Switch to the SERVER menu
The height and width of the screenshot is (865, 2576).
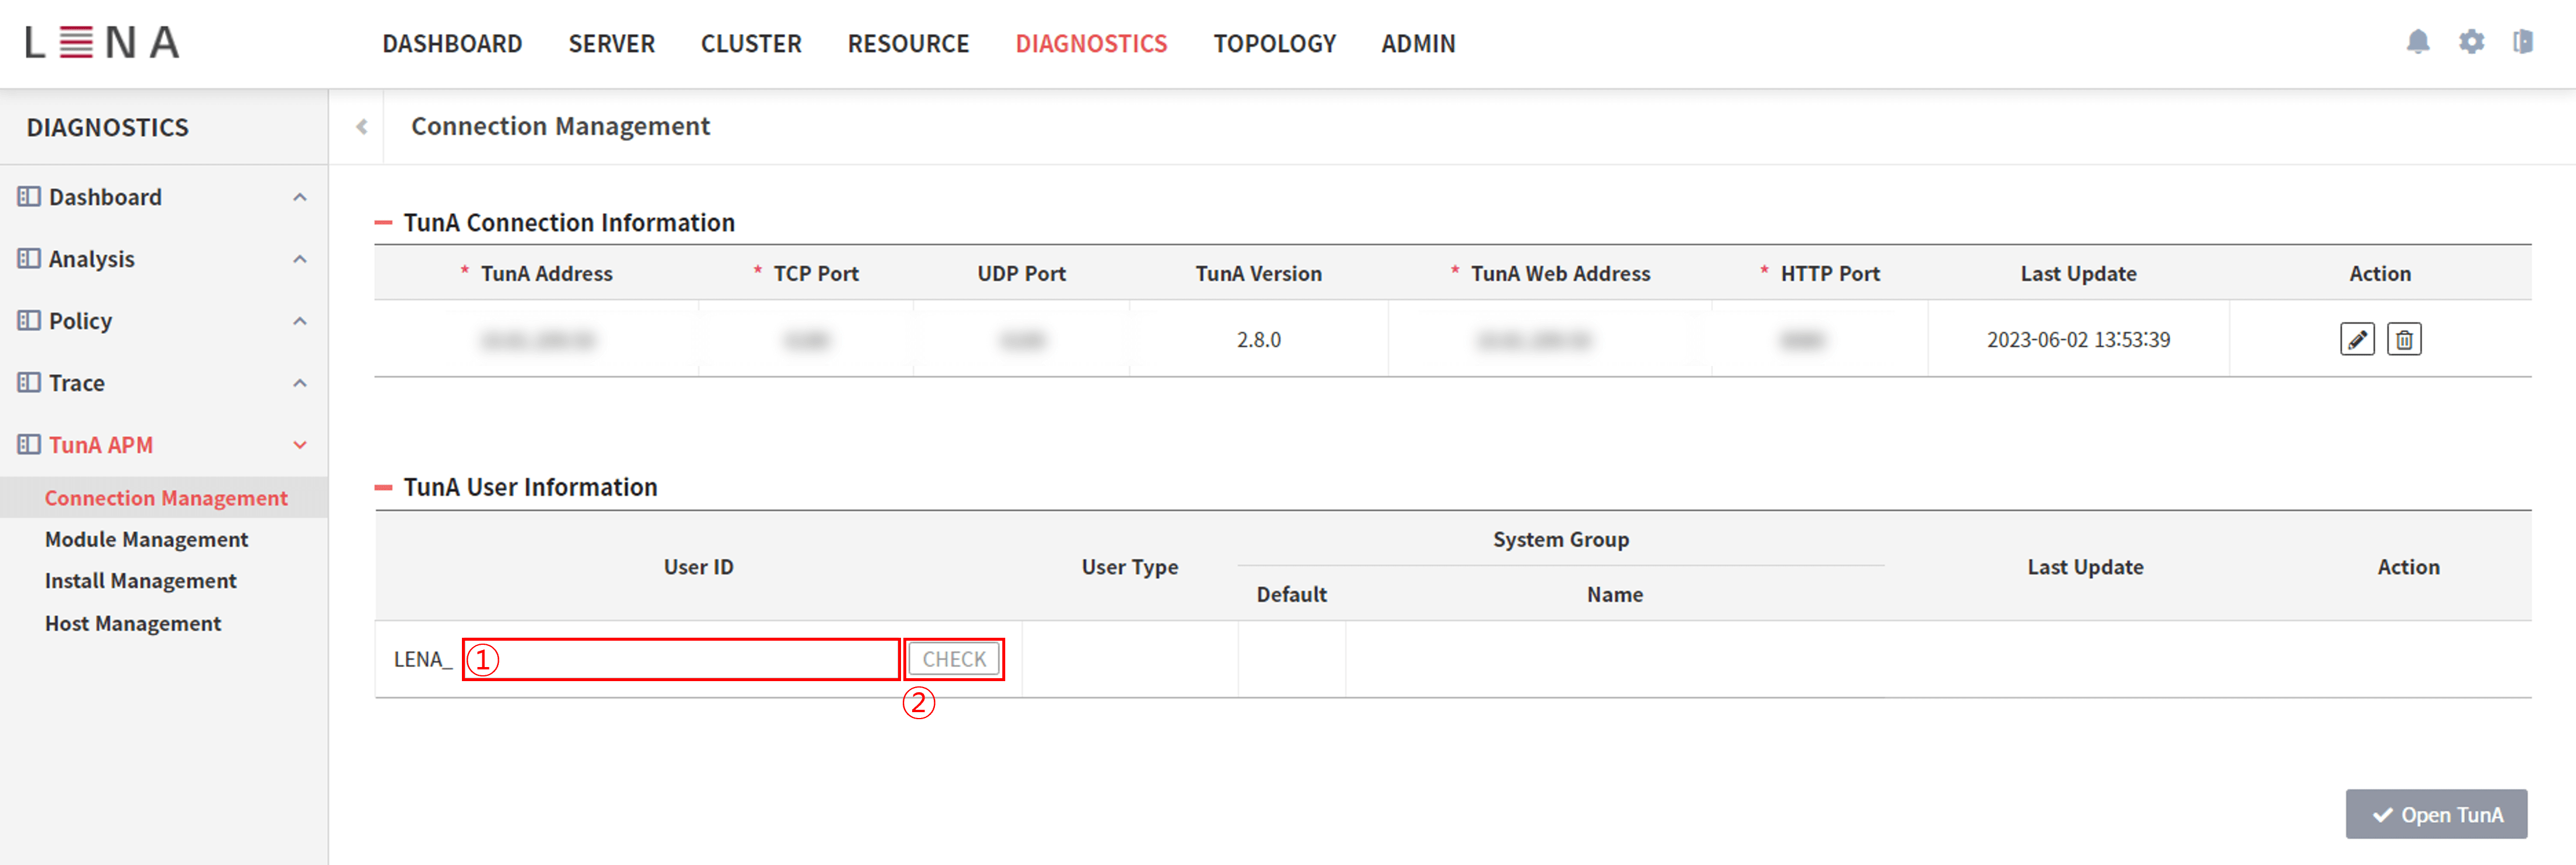pos(611,43)
